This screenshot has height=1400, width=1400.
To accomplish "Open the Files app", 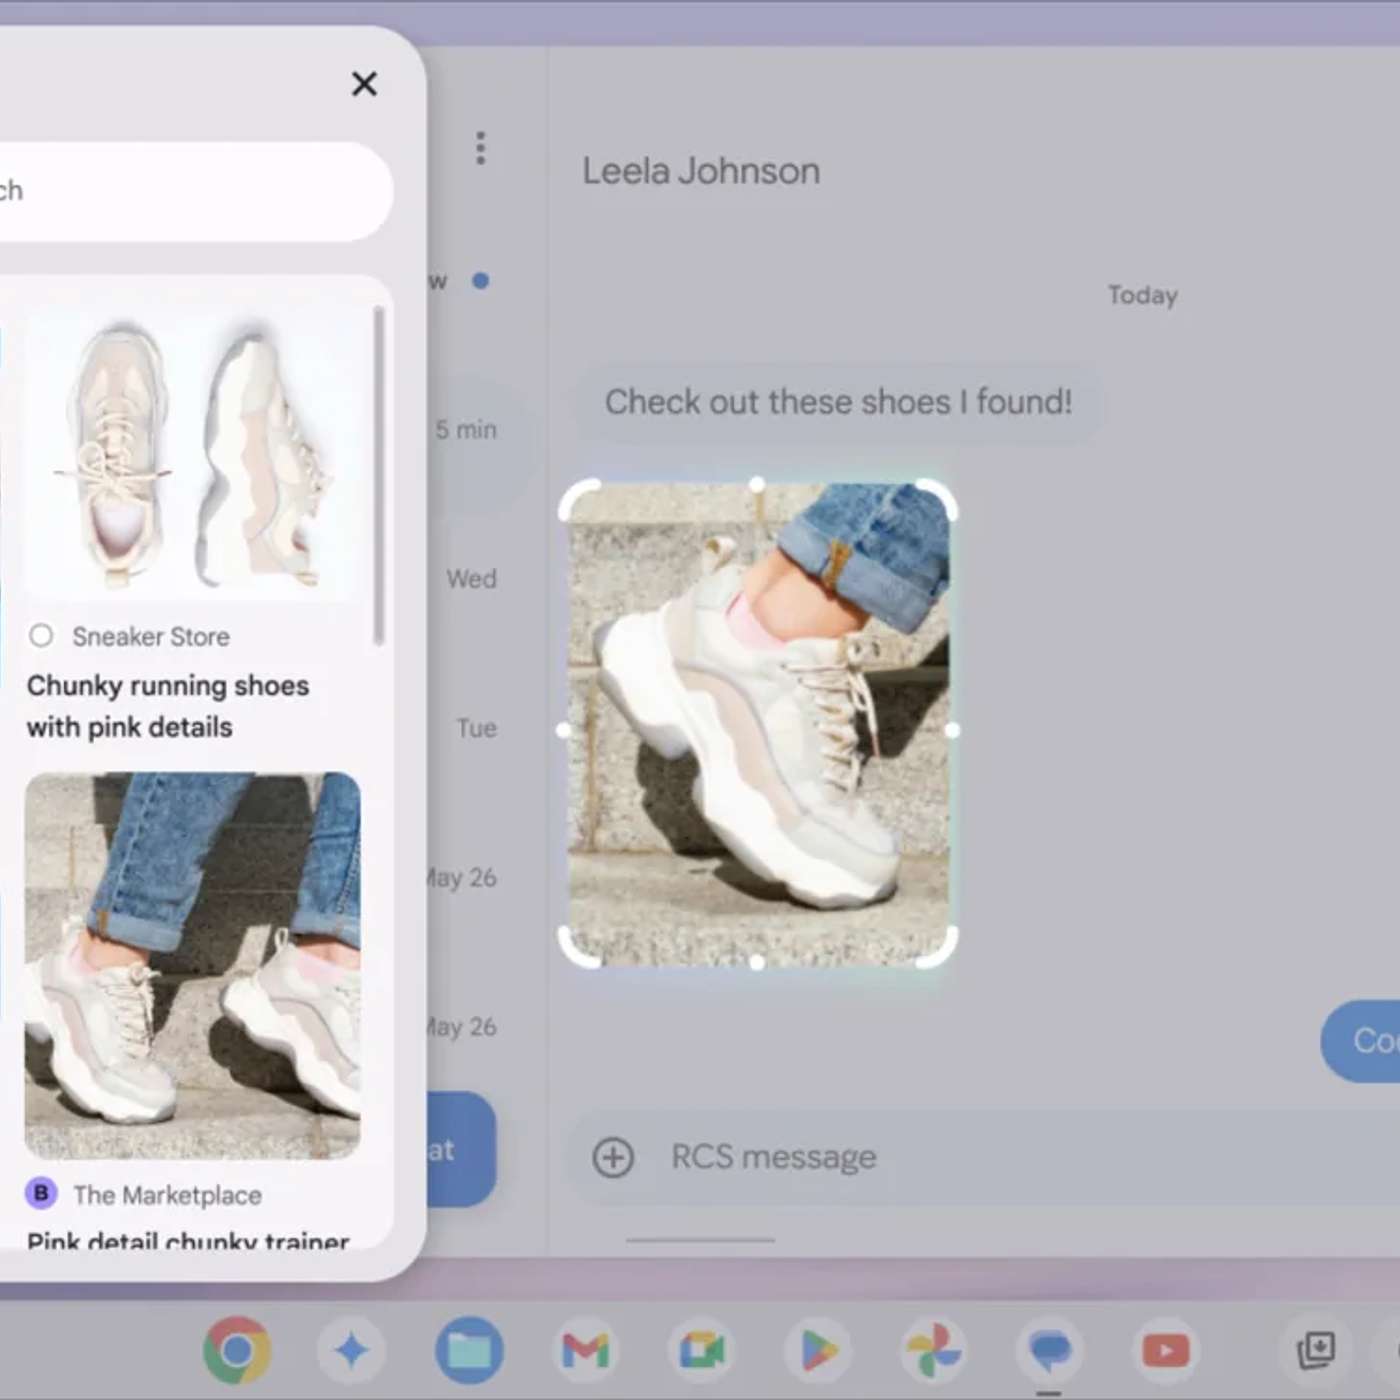I will (x=469, y=1350).
